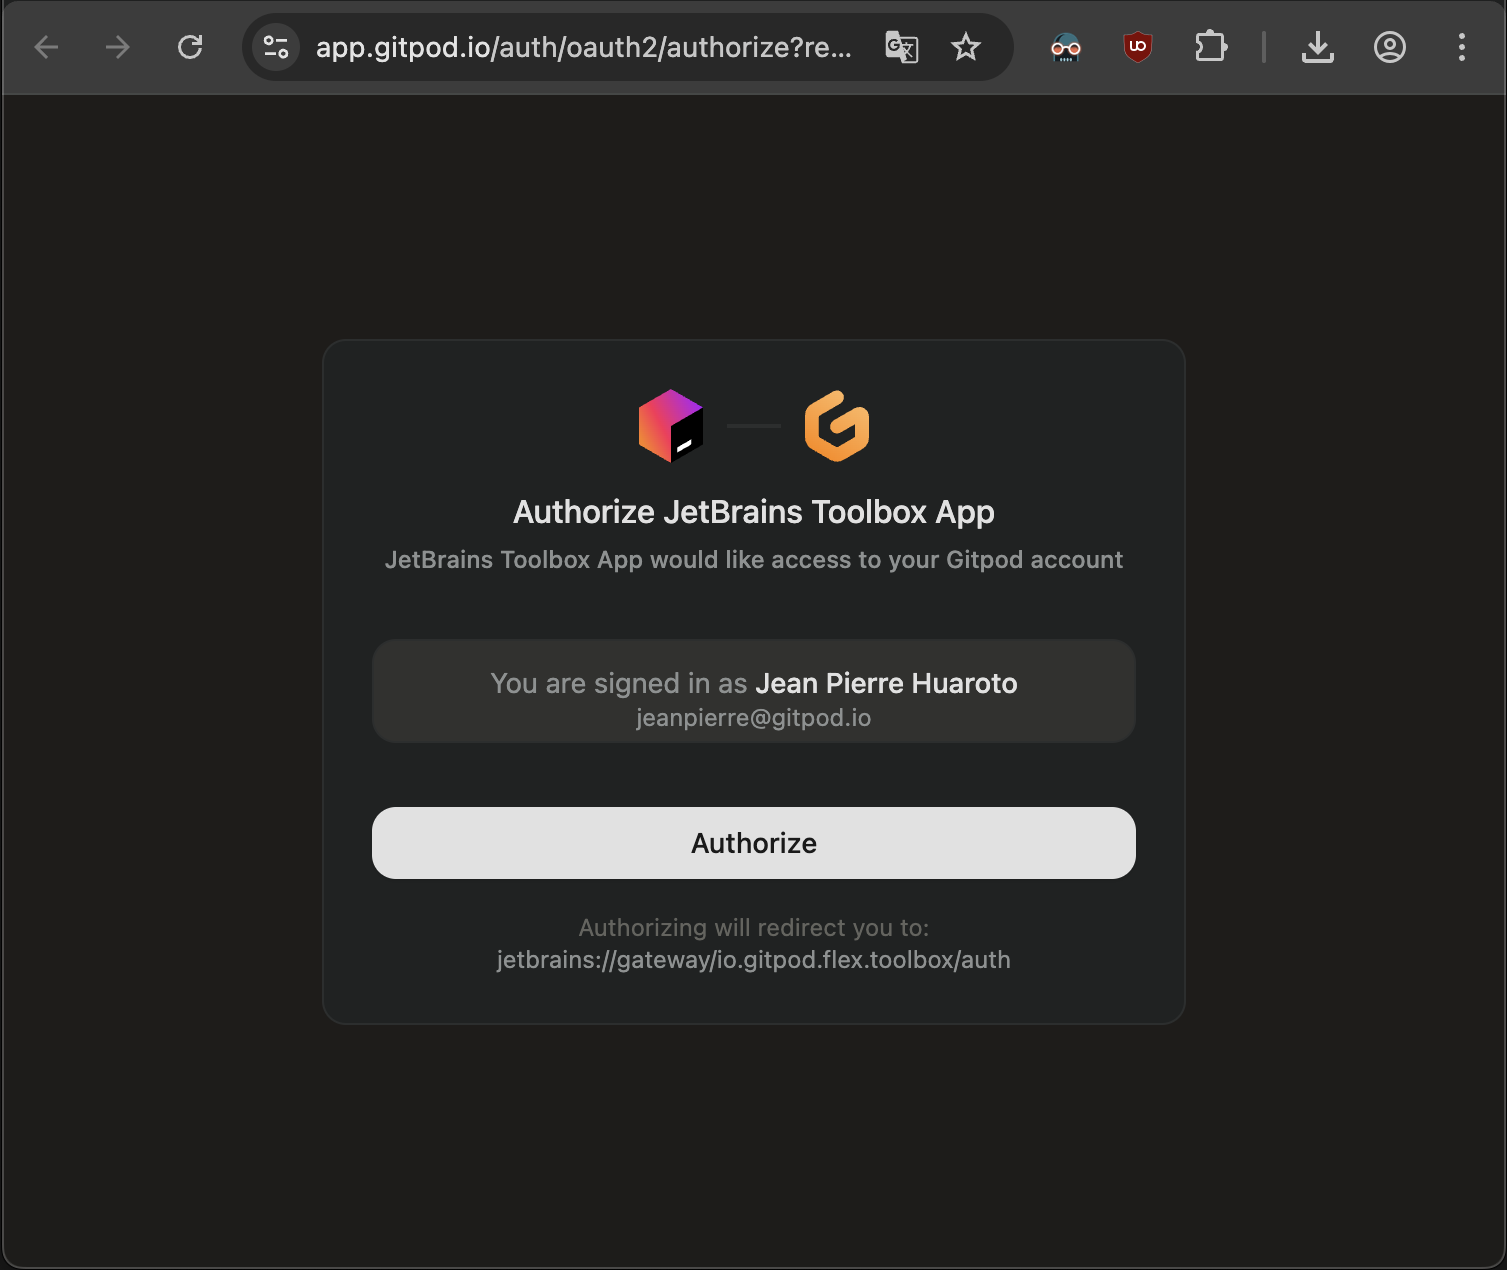
Task: Click the signed-in name Jean Pierre Huaroto
Action: point(886,683)
